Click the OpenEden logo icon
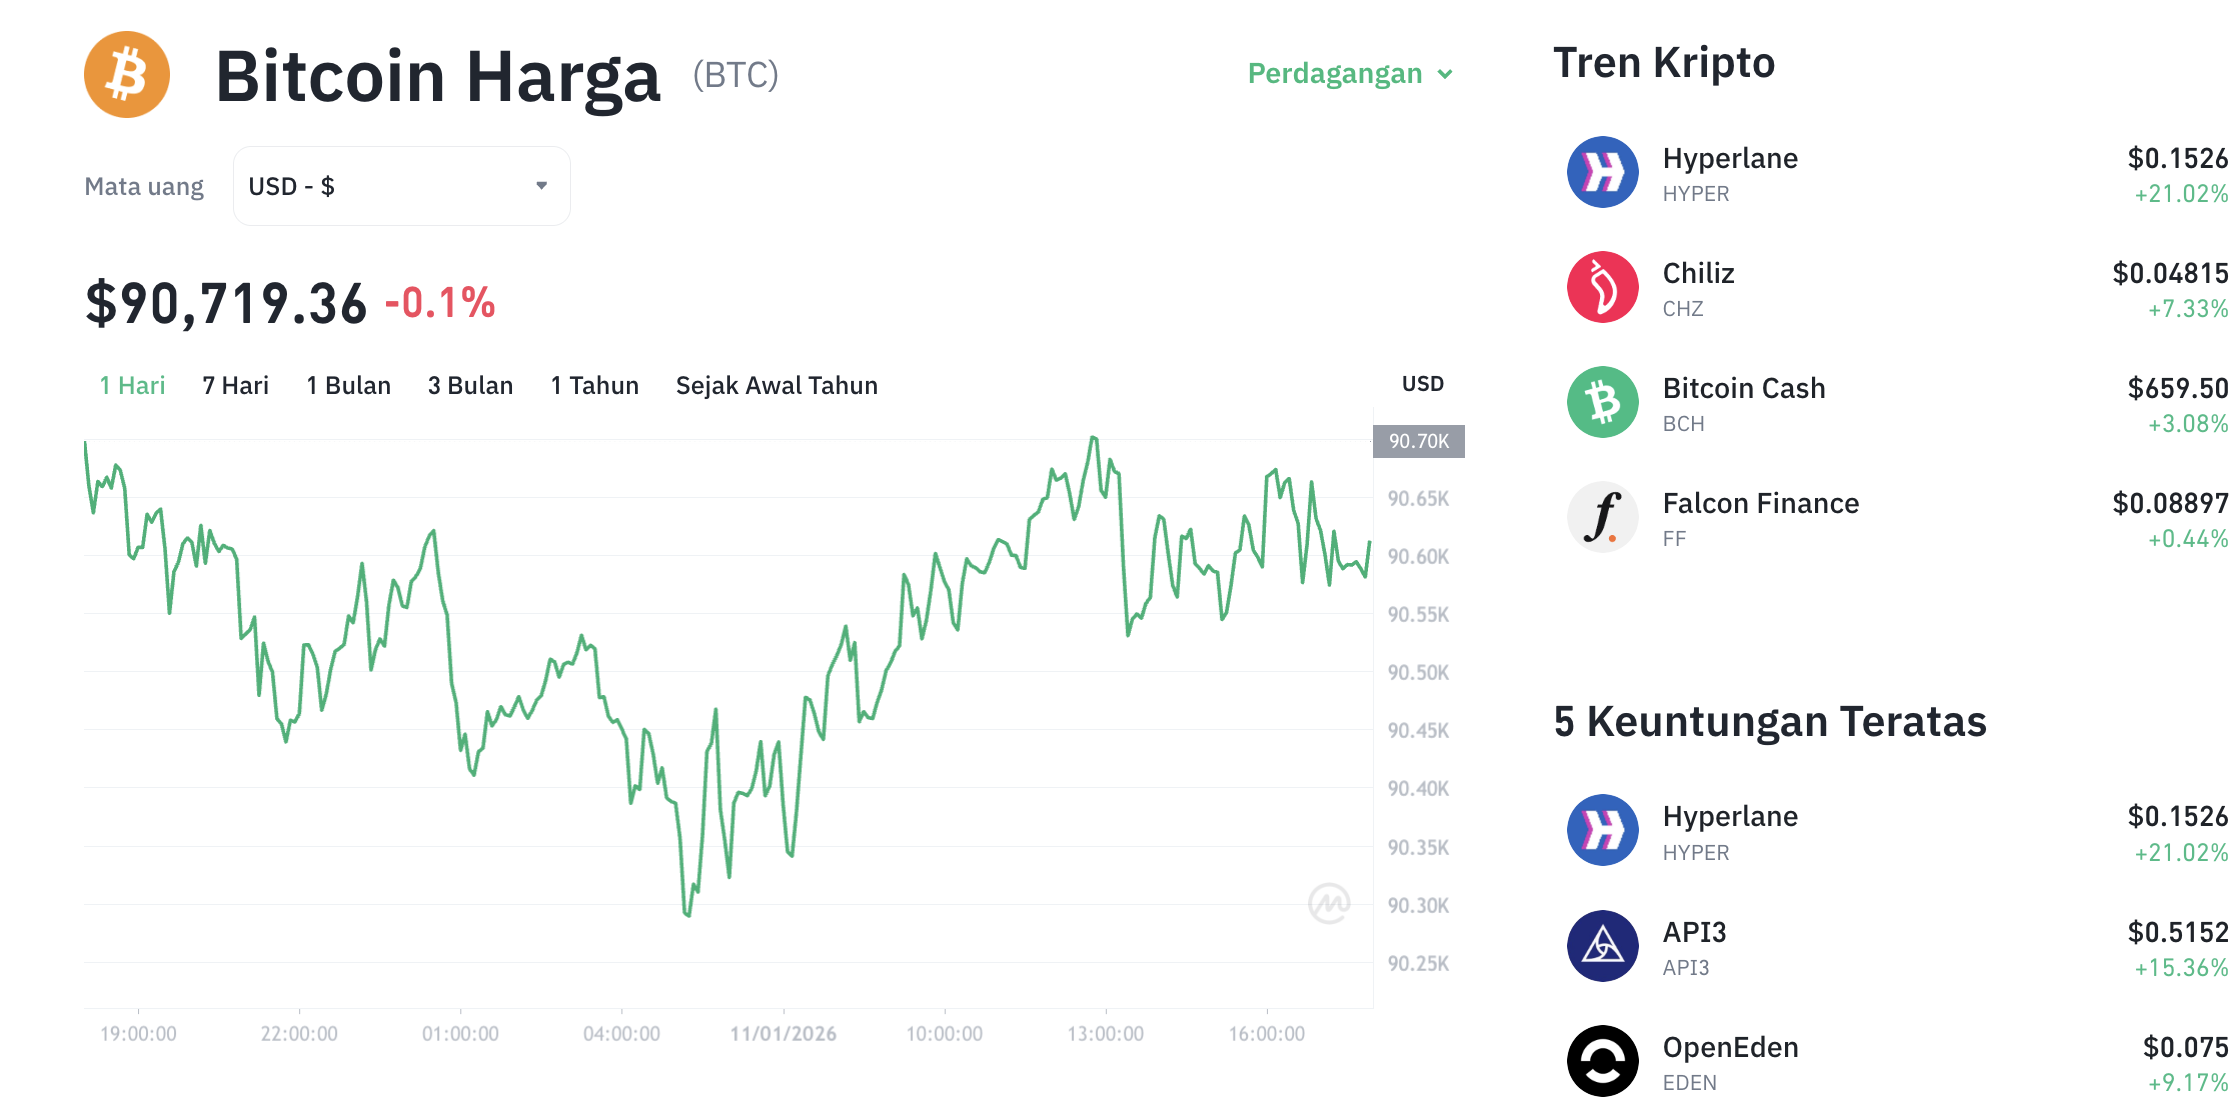2238x1106 pixels. (1601, 1060)
